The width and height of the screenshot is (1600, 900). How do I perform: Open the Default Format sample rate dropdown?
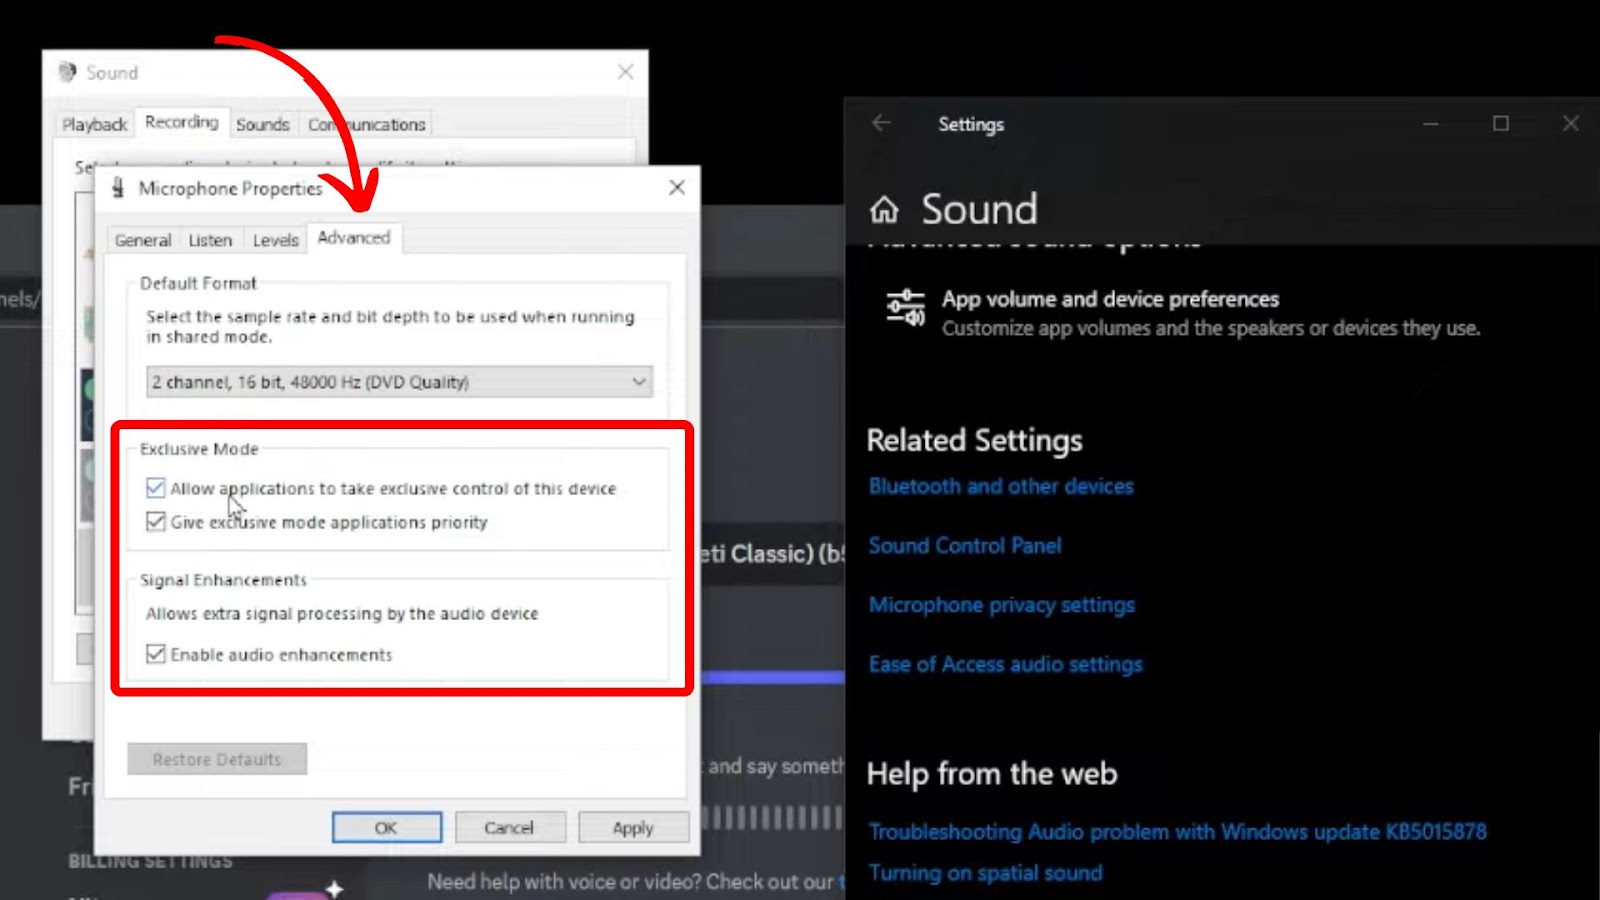(x=399, y=382)
